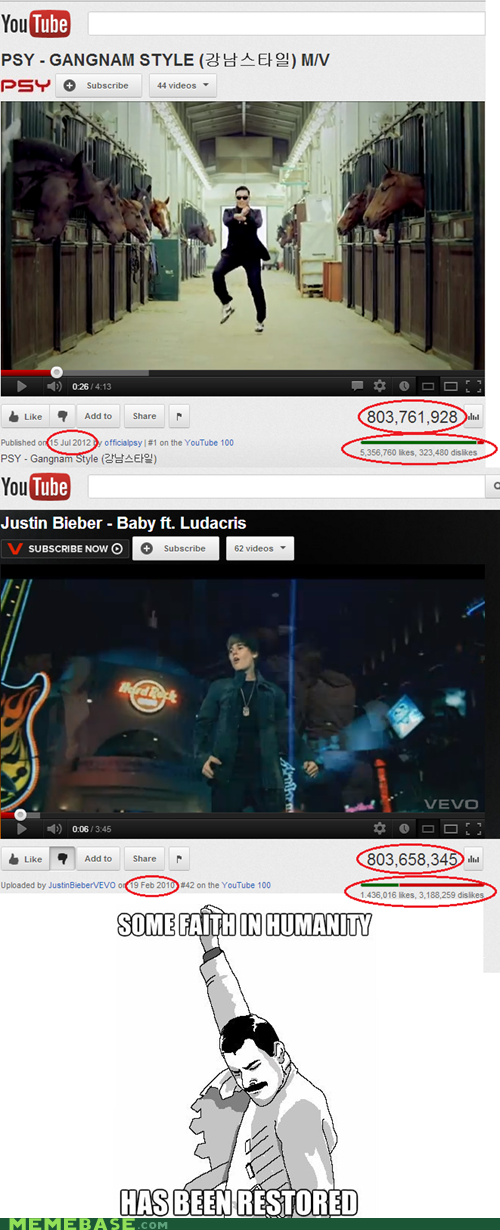
Task: Switch Baby video player to small size
Action: coord(427,829)
